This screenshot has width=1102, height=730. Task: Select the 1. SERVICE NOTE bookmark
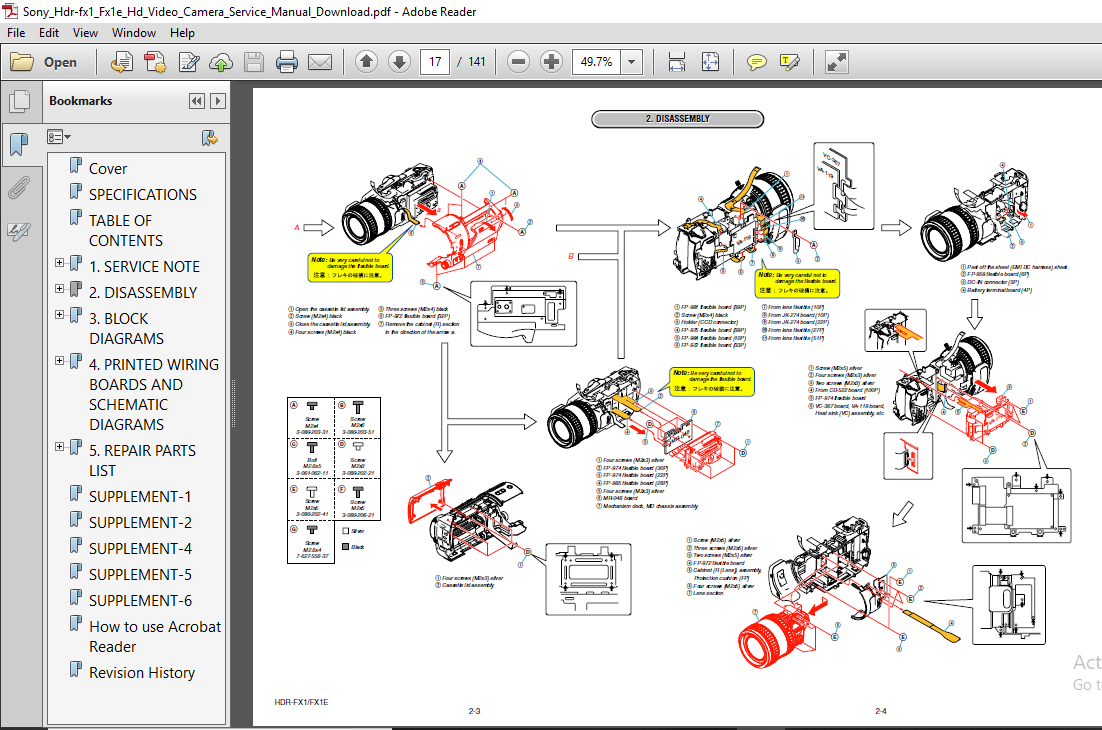coord(144,267)
